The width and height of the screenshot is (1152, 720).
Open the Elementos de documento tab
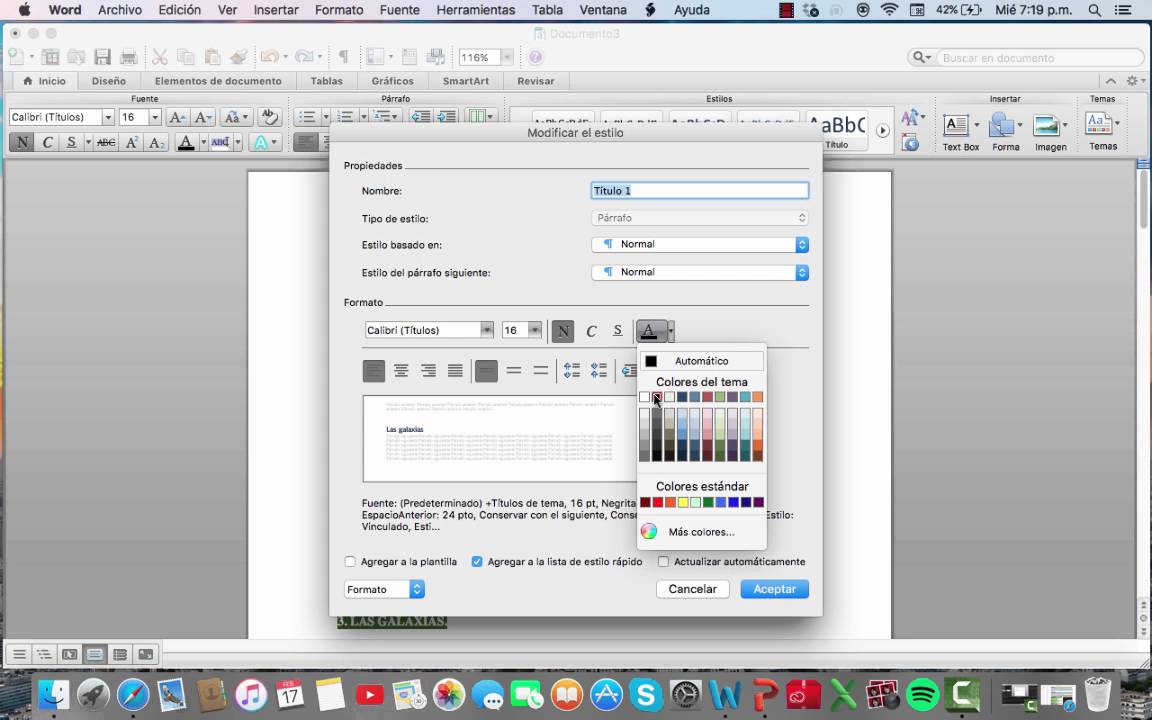pyautogui.click(x=218, y=81)
